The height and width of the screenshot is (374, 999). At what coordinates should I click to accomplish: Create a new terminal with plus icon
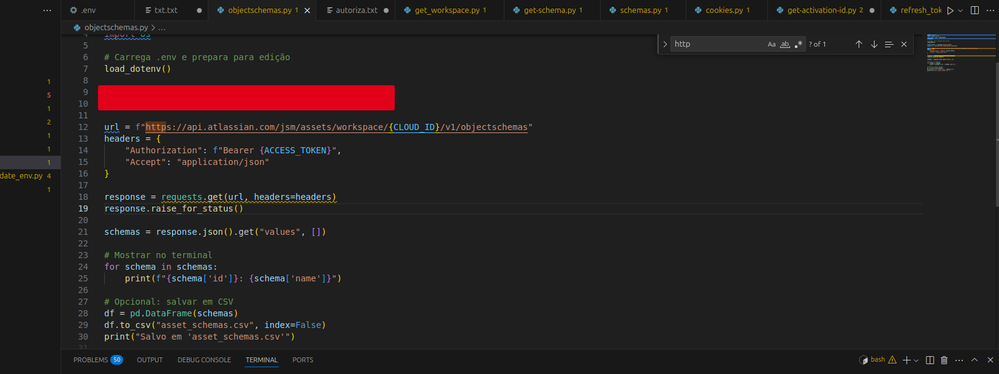coord(907,360)
